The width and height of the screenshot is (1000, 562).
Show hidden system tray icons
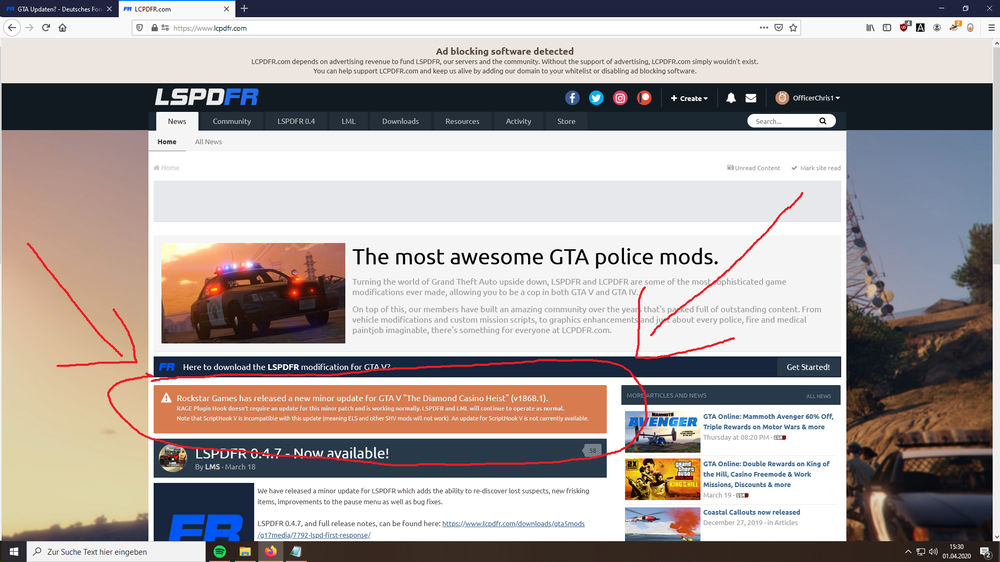tap(908, 552)
